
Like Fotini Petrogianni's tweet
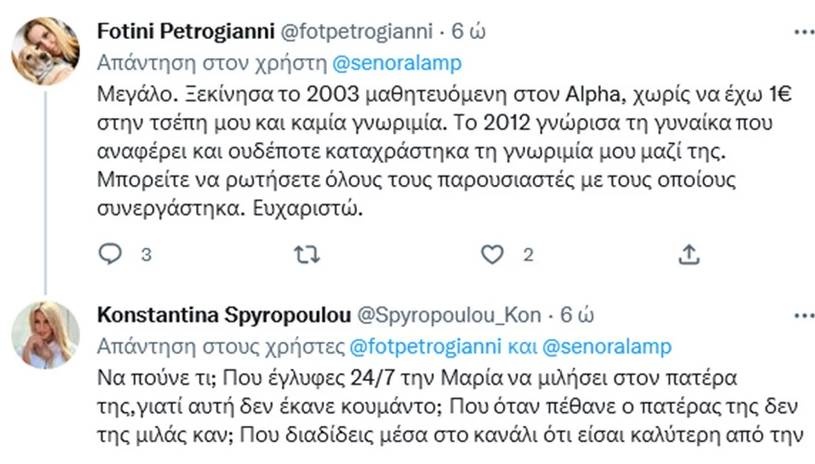coord(492,256)
